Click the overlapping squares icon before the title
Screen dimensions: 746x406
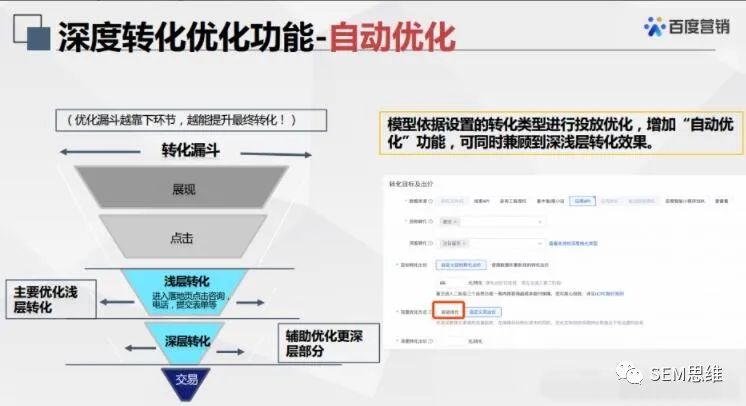[x=31, y=32]
